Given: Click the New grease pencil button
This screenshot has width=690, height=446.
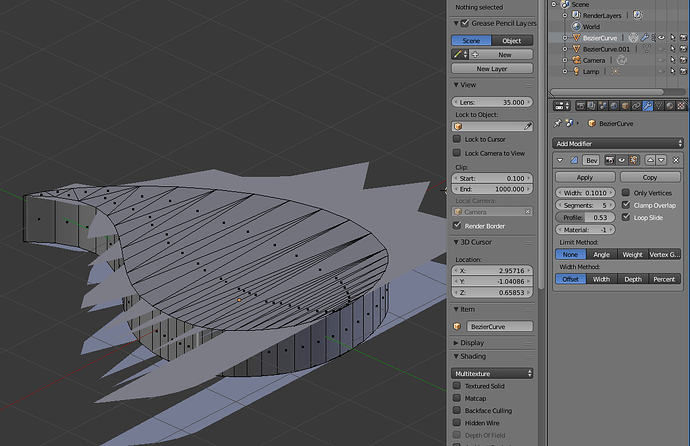Looking at the screenshot, I should pyautogui.click(x=501, y=55).
